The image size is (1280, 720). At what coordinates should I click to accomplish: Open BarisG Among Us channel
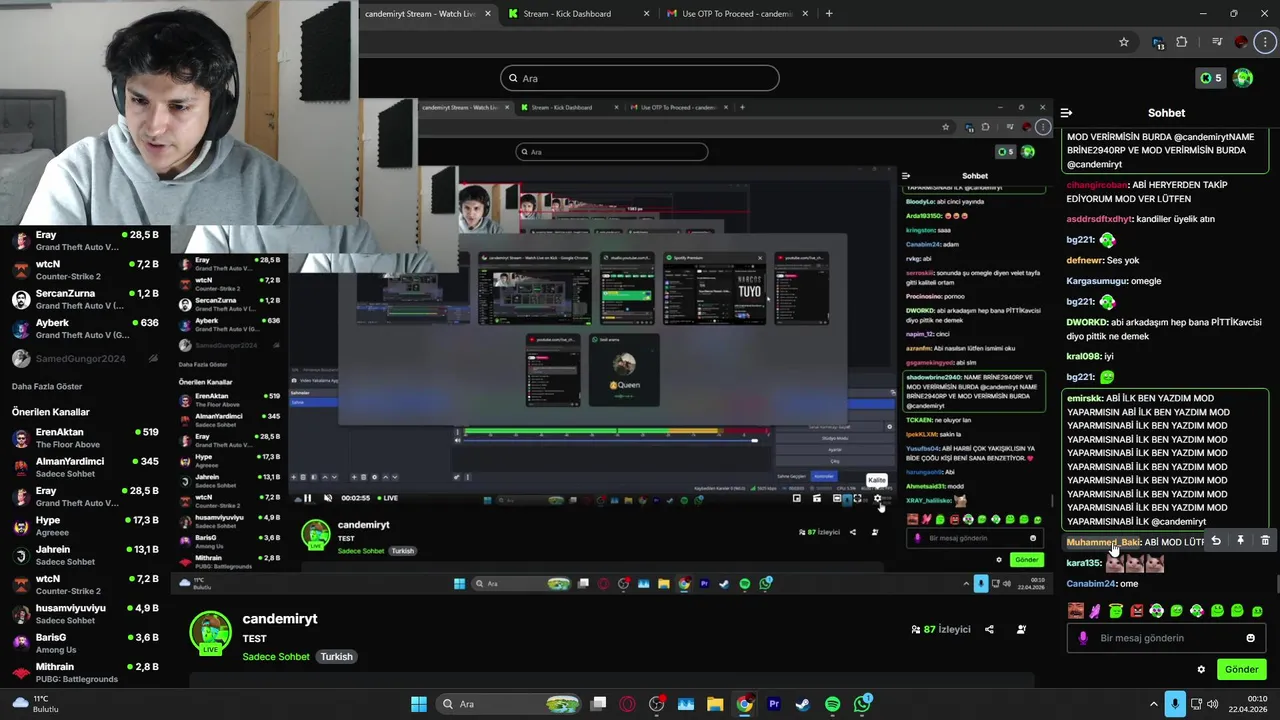[x=85, y=643]
